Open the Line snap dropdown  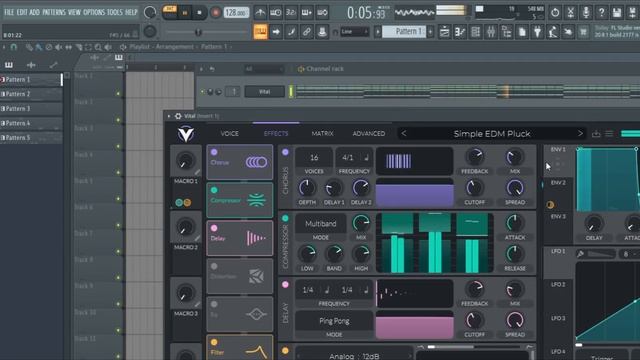coord(355,32)
